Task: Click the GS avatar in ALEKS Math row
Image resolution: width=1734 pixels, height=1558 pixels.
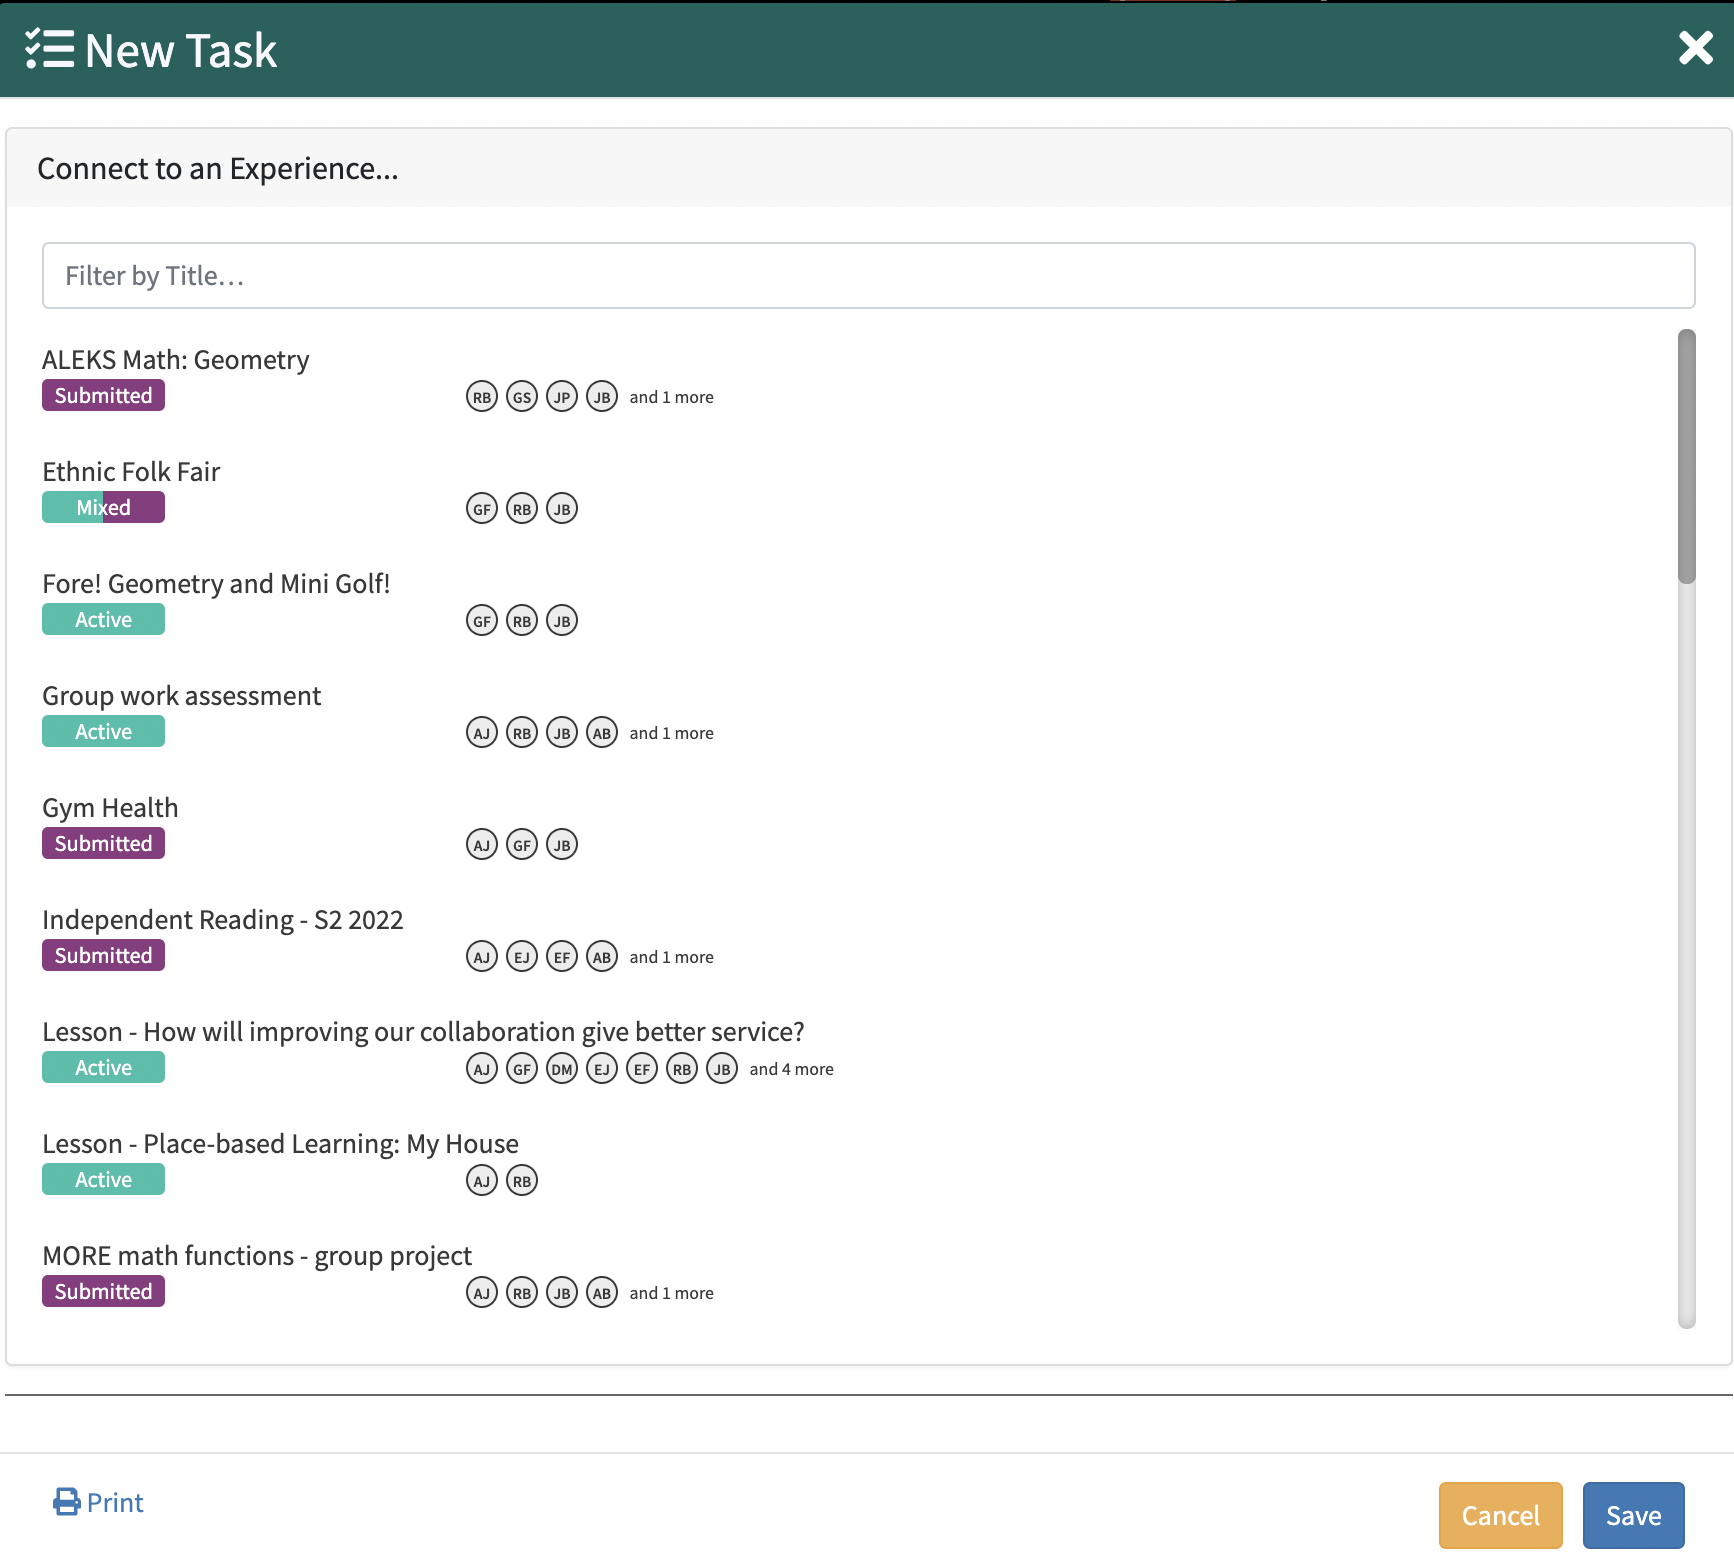Action: tap(522, 397)
